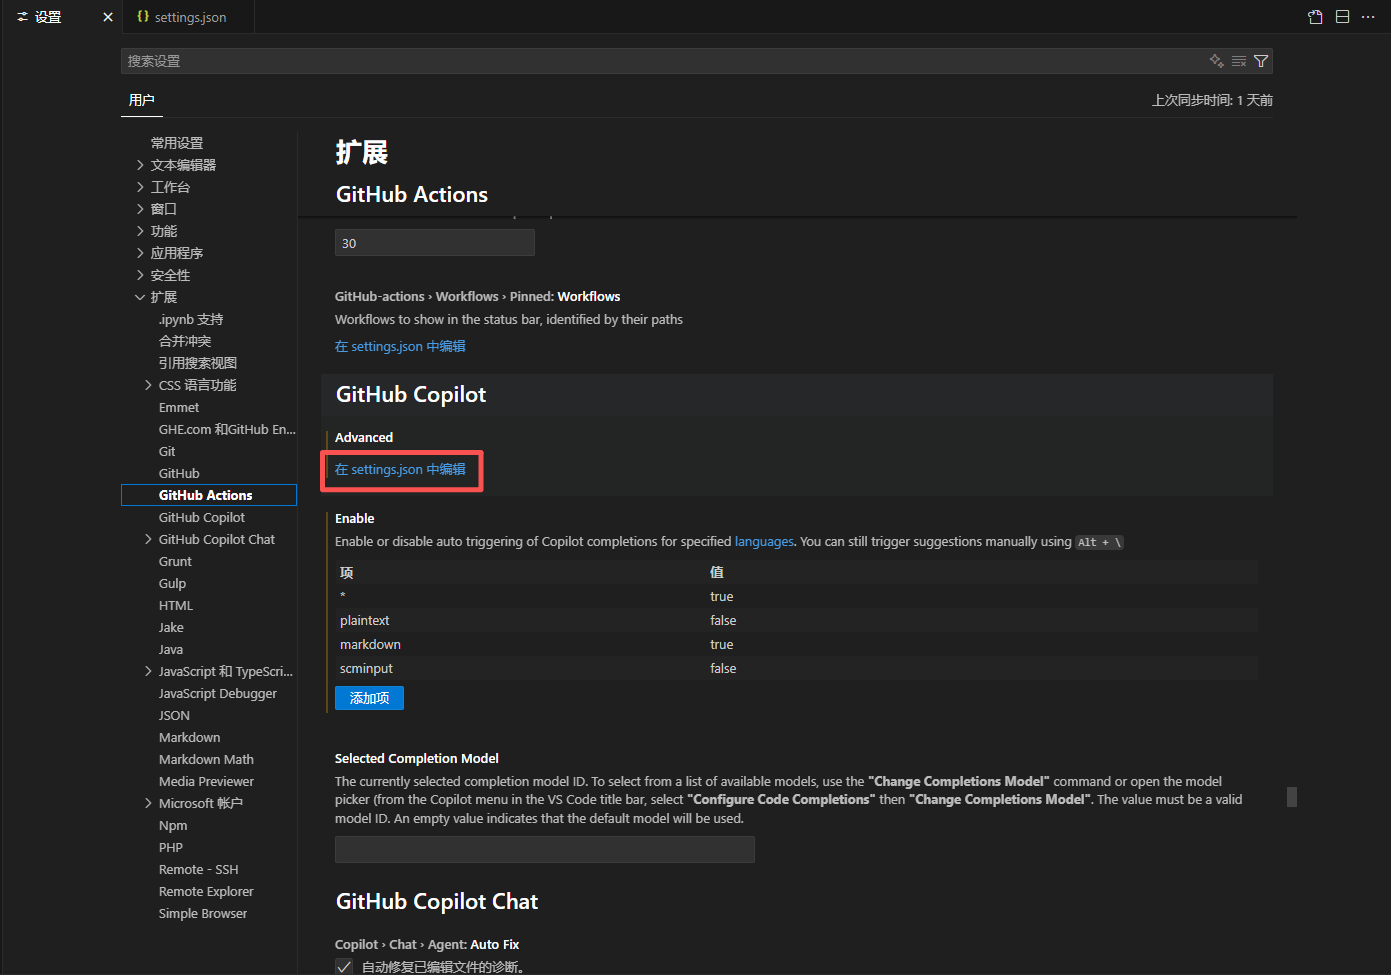Select the * row in Enable table
1391x975 pixels.
coord(797,596)
